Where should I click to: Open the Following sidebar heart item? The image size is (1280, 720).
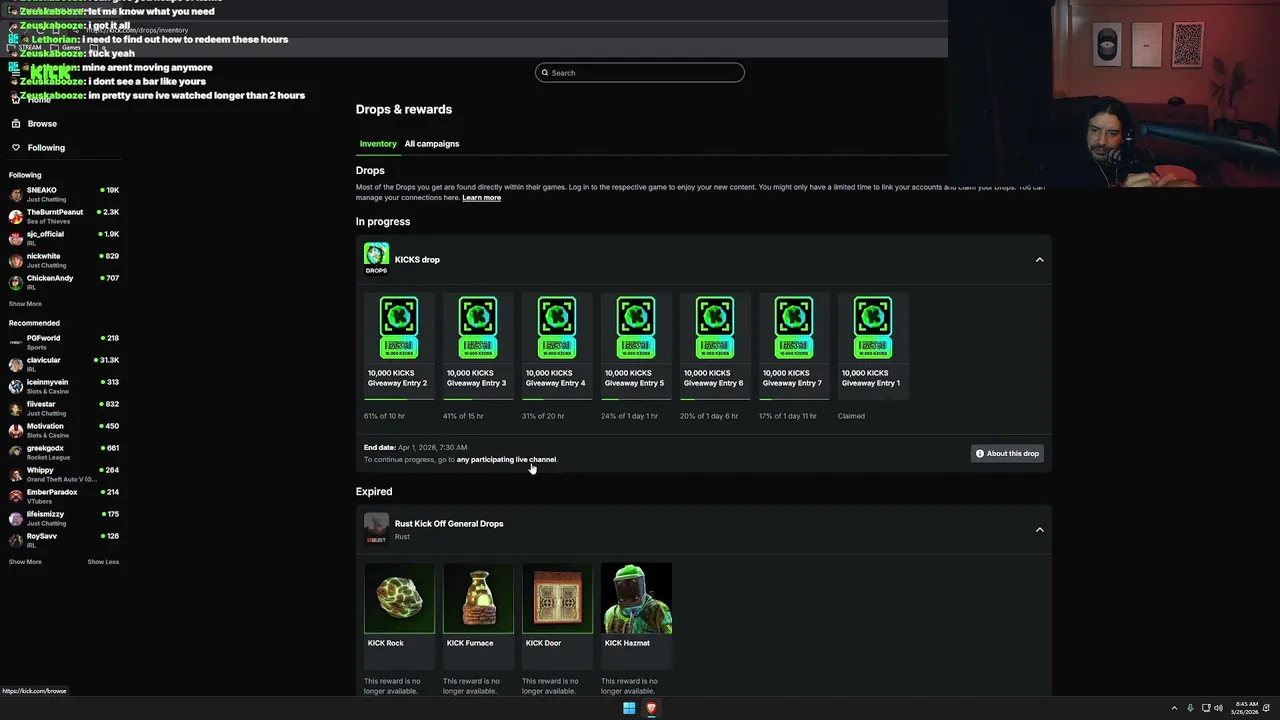tap(38, 148)
